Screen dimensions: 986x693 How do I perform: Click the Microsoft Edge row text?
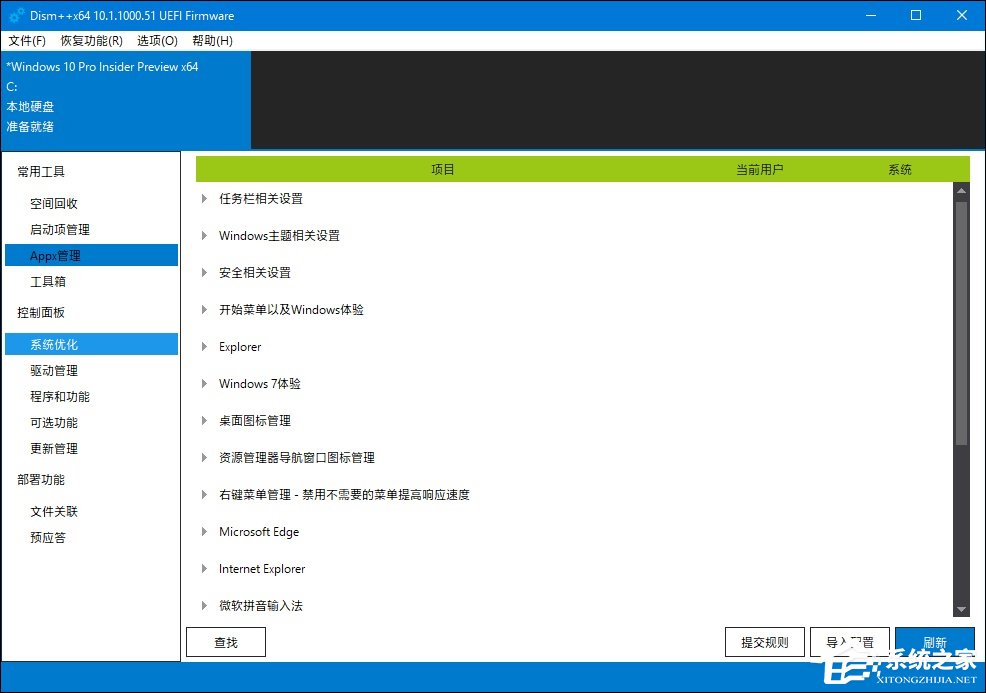[259, 532]
